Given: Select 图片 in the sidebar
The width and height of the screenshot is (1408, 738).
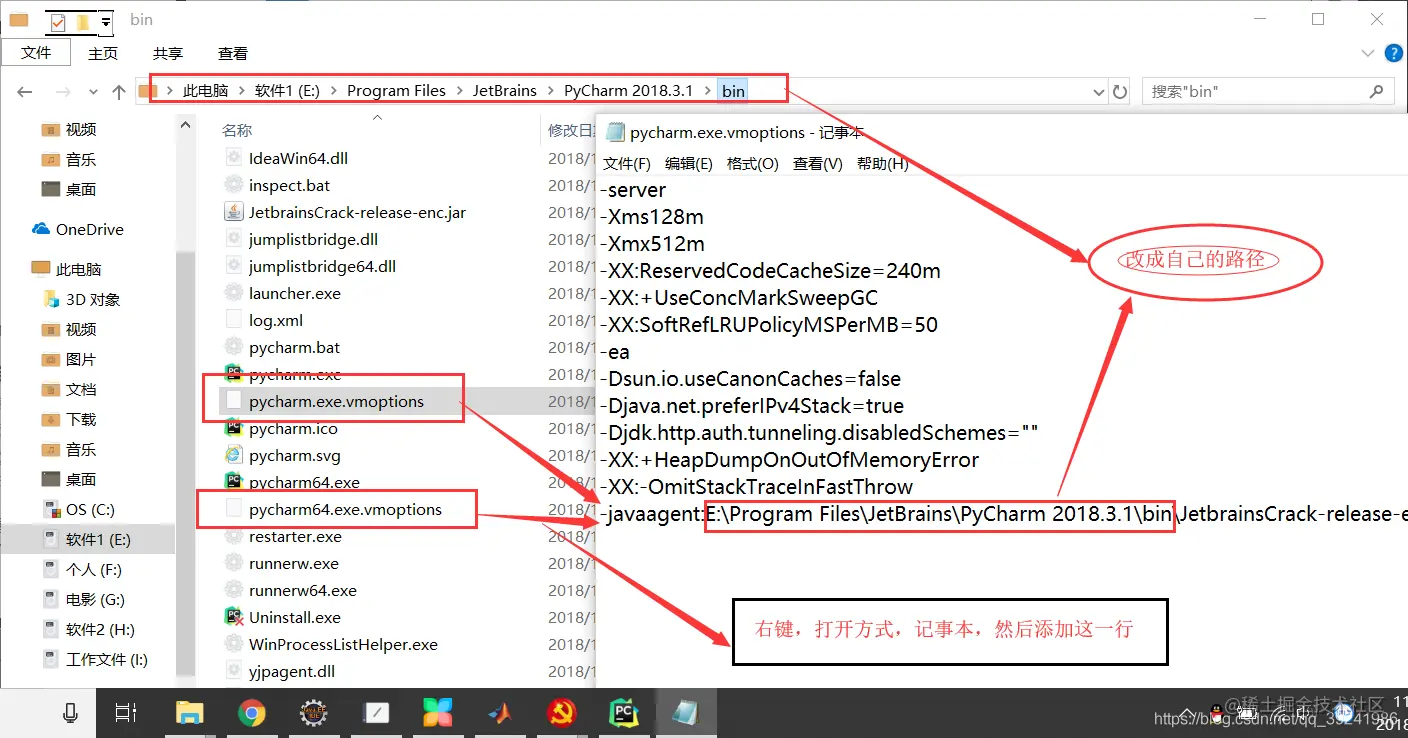Looking at the screenshot, I should 69,359.
